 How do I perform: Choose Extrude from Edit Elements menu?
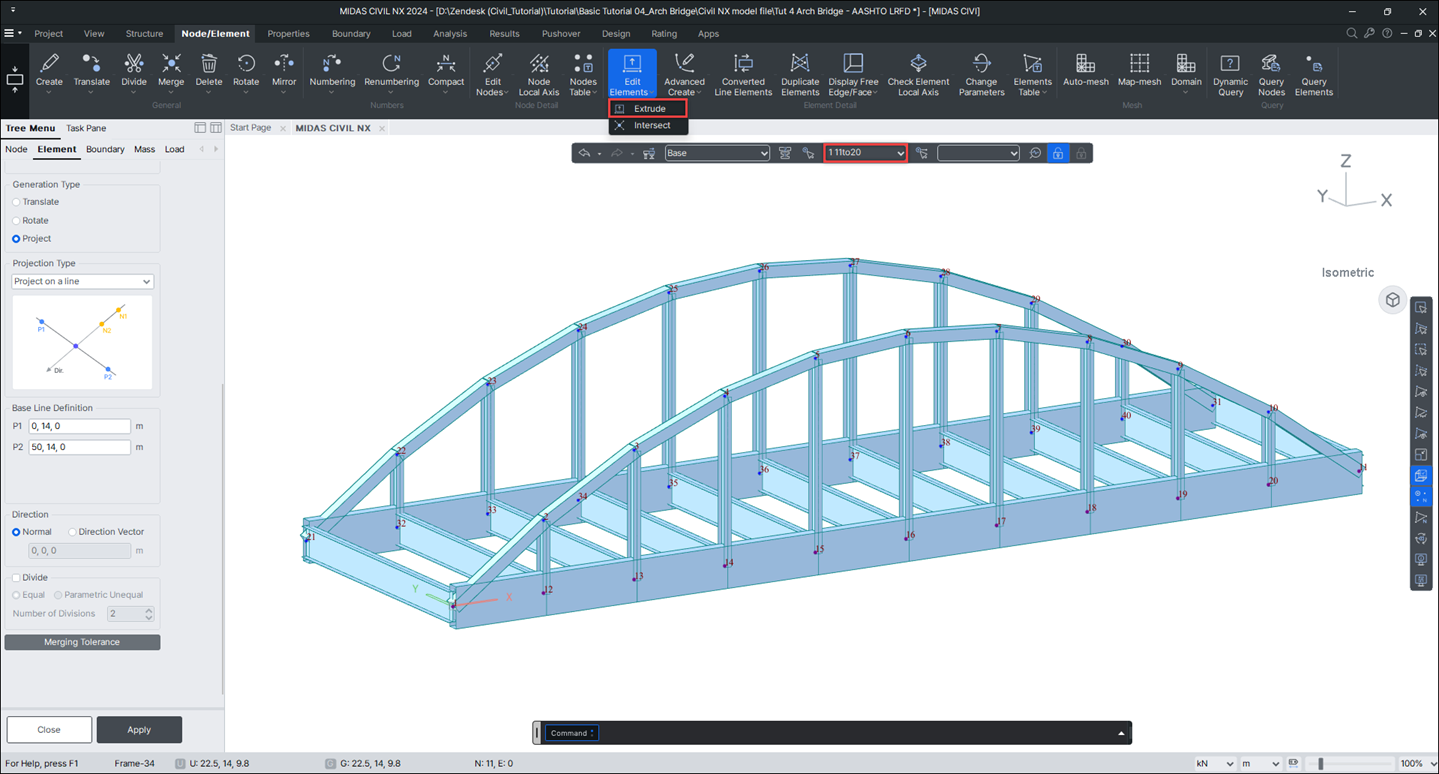(x=648, y=108)
